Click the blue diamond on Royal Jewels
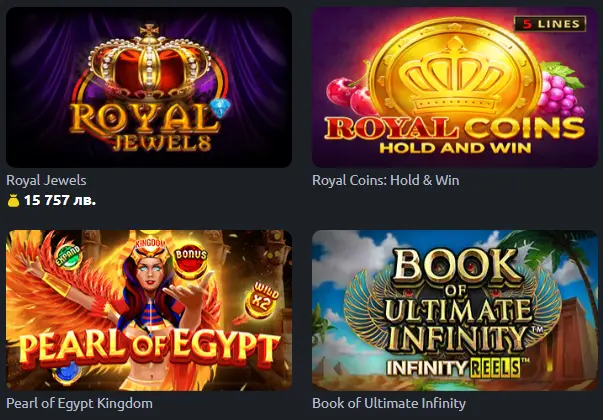This screenshot has width=603, height=420. 220,108
